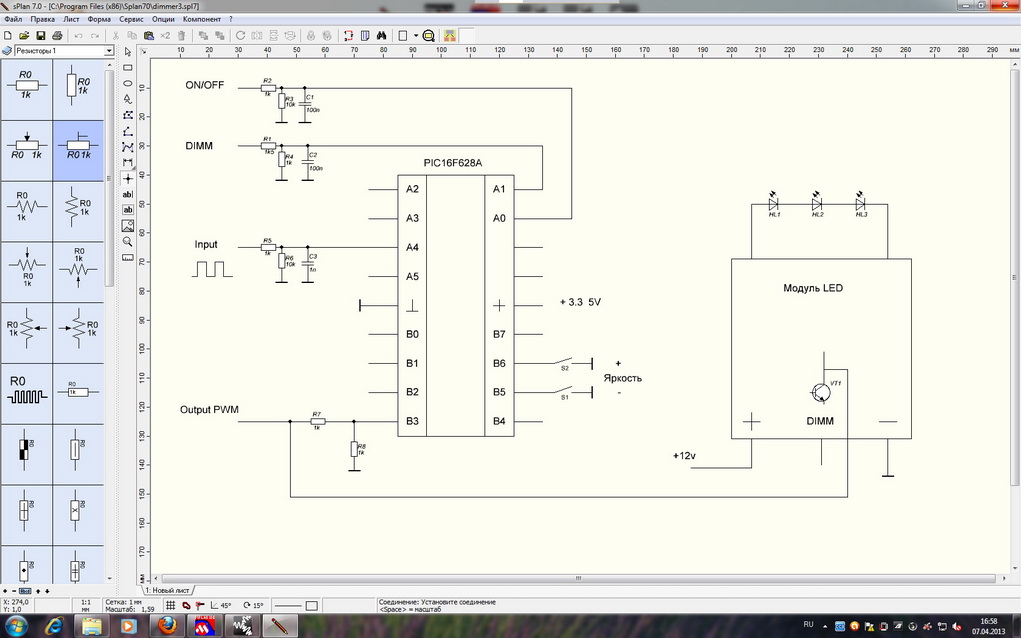
Task: Activate the connection node tool
Action: tap(128, 177)
